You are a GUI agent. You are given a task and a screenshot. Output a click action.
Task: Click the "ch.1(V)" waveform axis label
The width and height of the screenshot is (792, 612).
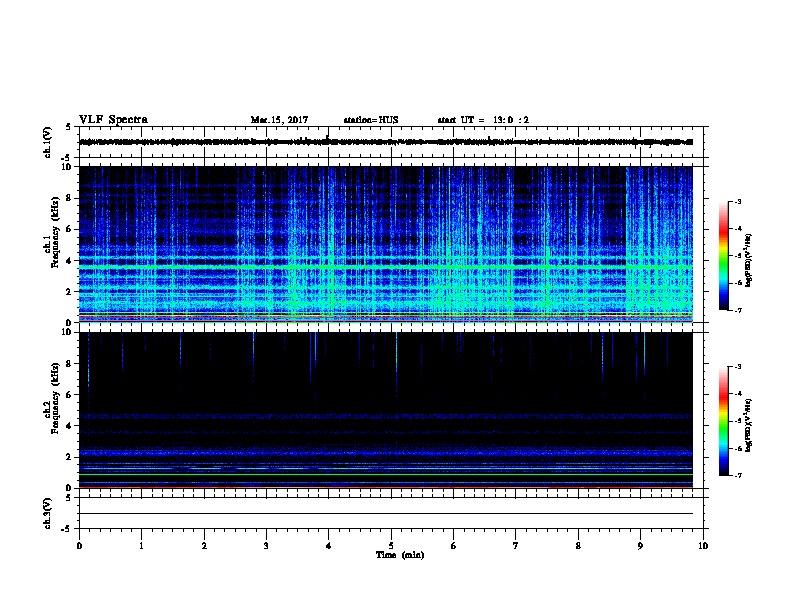(x=48, y=142)
